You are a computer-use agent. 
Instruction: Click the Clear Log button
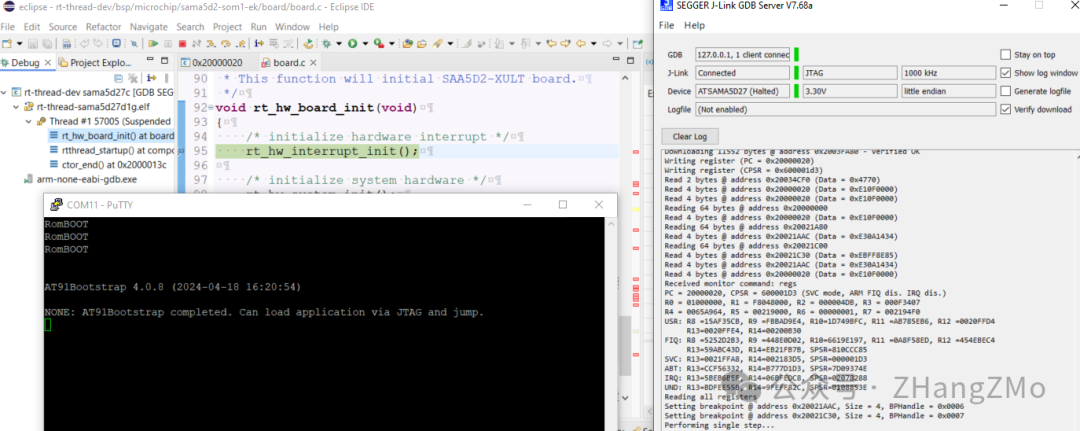pyautogui.click(x=689, y=136)
